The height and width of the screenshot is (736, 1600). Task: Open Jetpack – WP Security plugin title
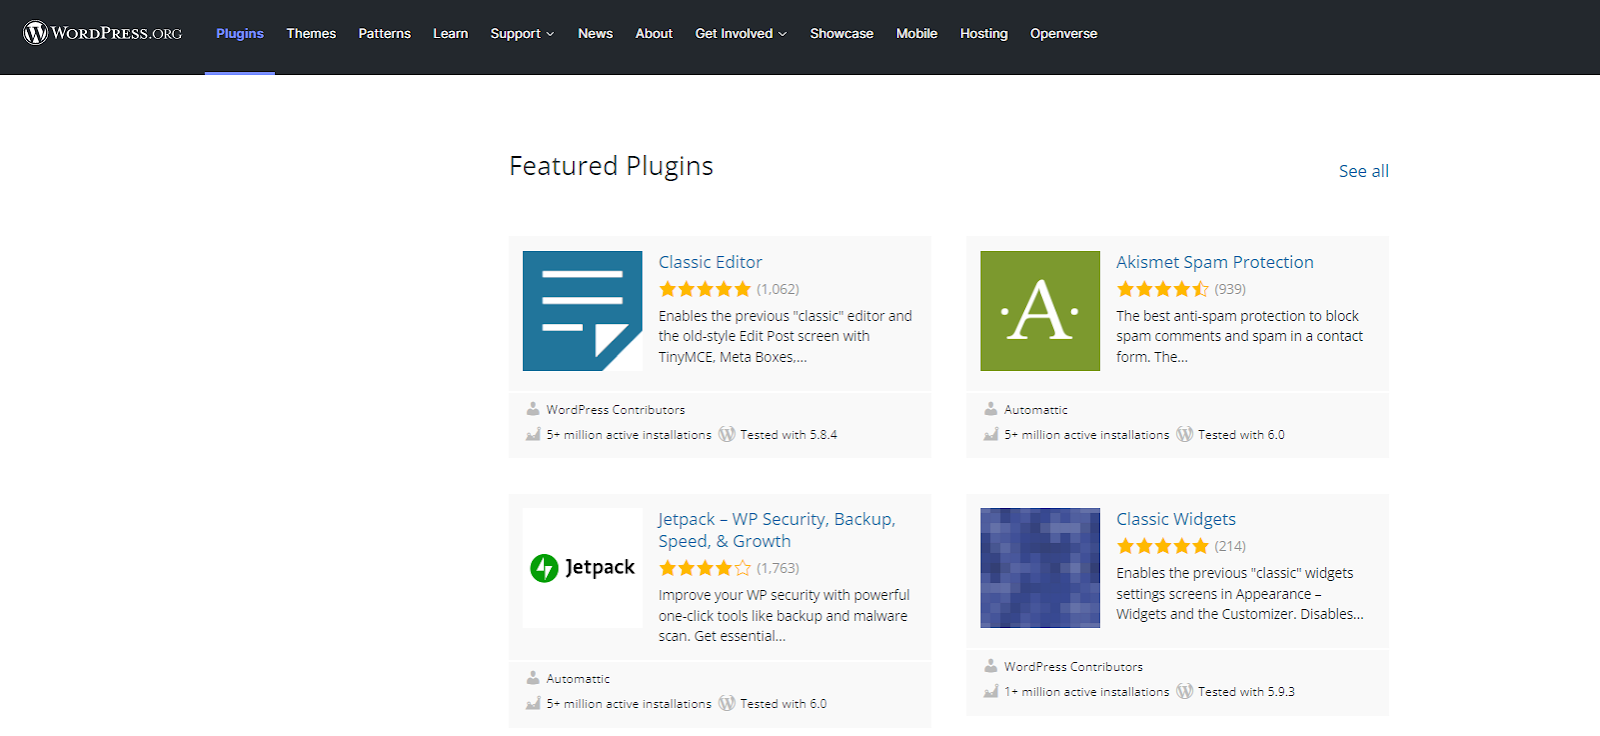click(x=777, y=530)
